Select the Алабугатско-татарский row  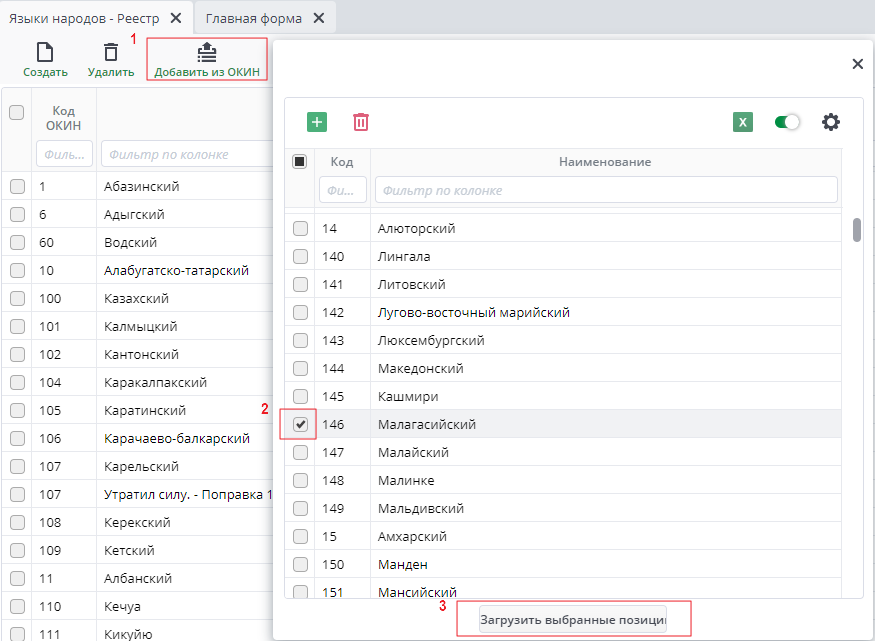(137, 271)
